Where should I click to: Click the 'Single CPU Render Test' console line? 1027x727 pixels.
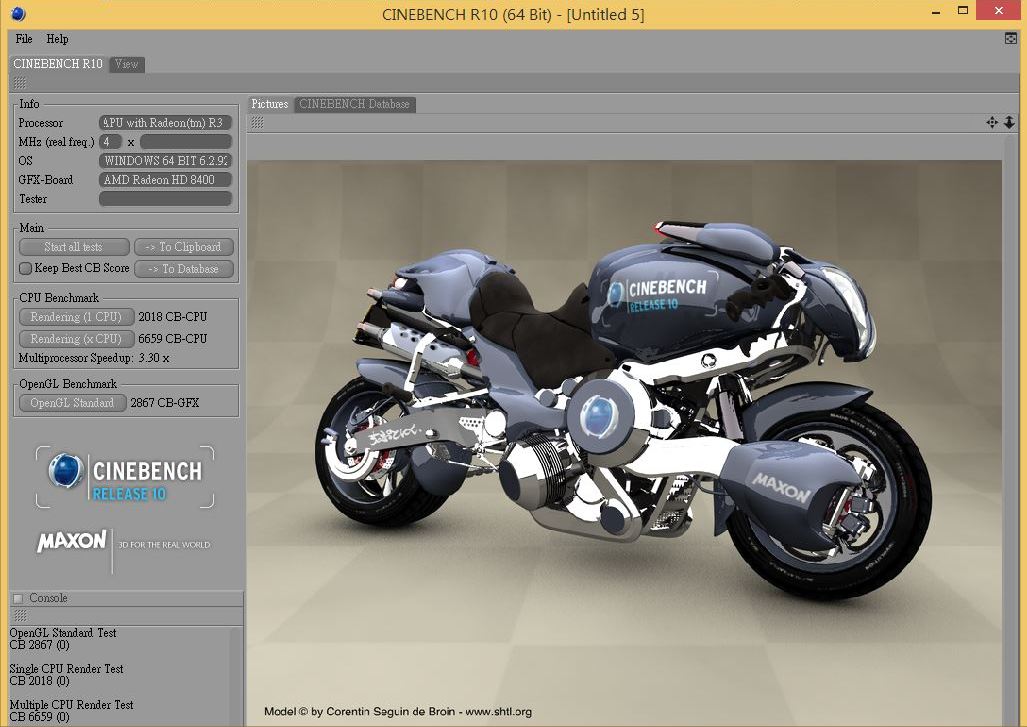(x=66, y=669)
